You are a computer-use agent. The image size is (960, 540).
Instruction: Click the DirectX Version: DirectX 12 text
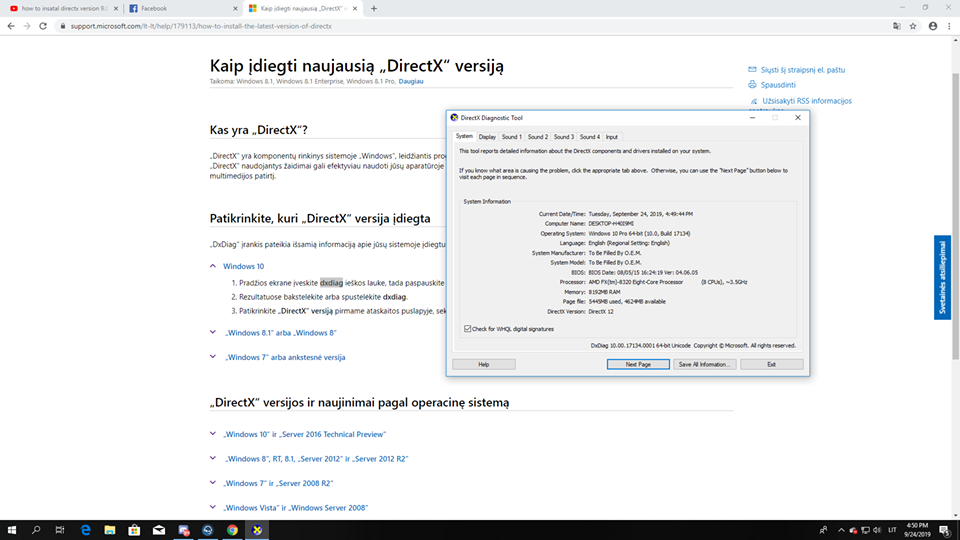[x=580, y=312]
